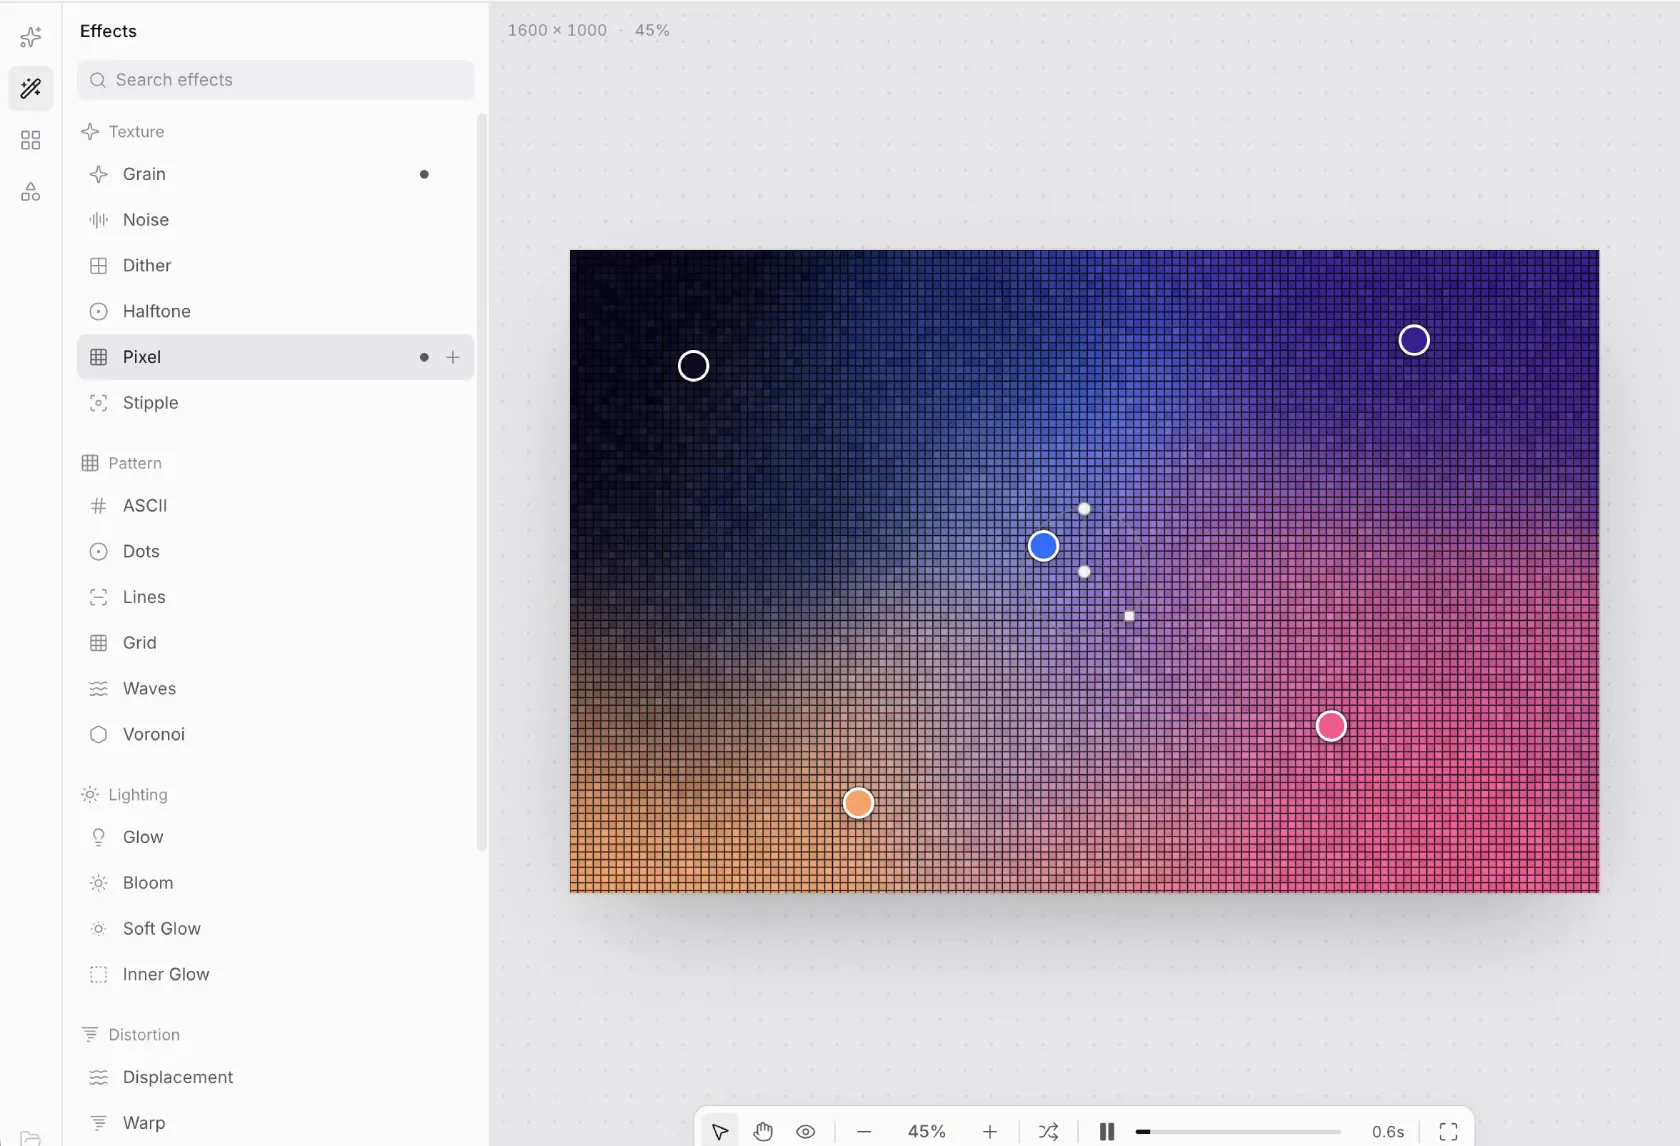Open the folder icon at sidebar bottom
Screen dimensions: 1680x1146
[31, 1138]
